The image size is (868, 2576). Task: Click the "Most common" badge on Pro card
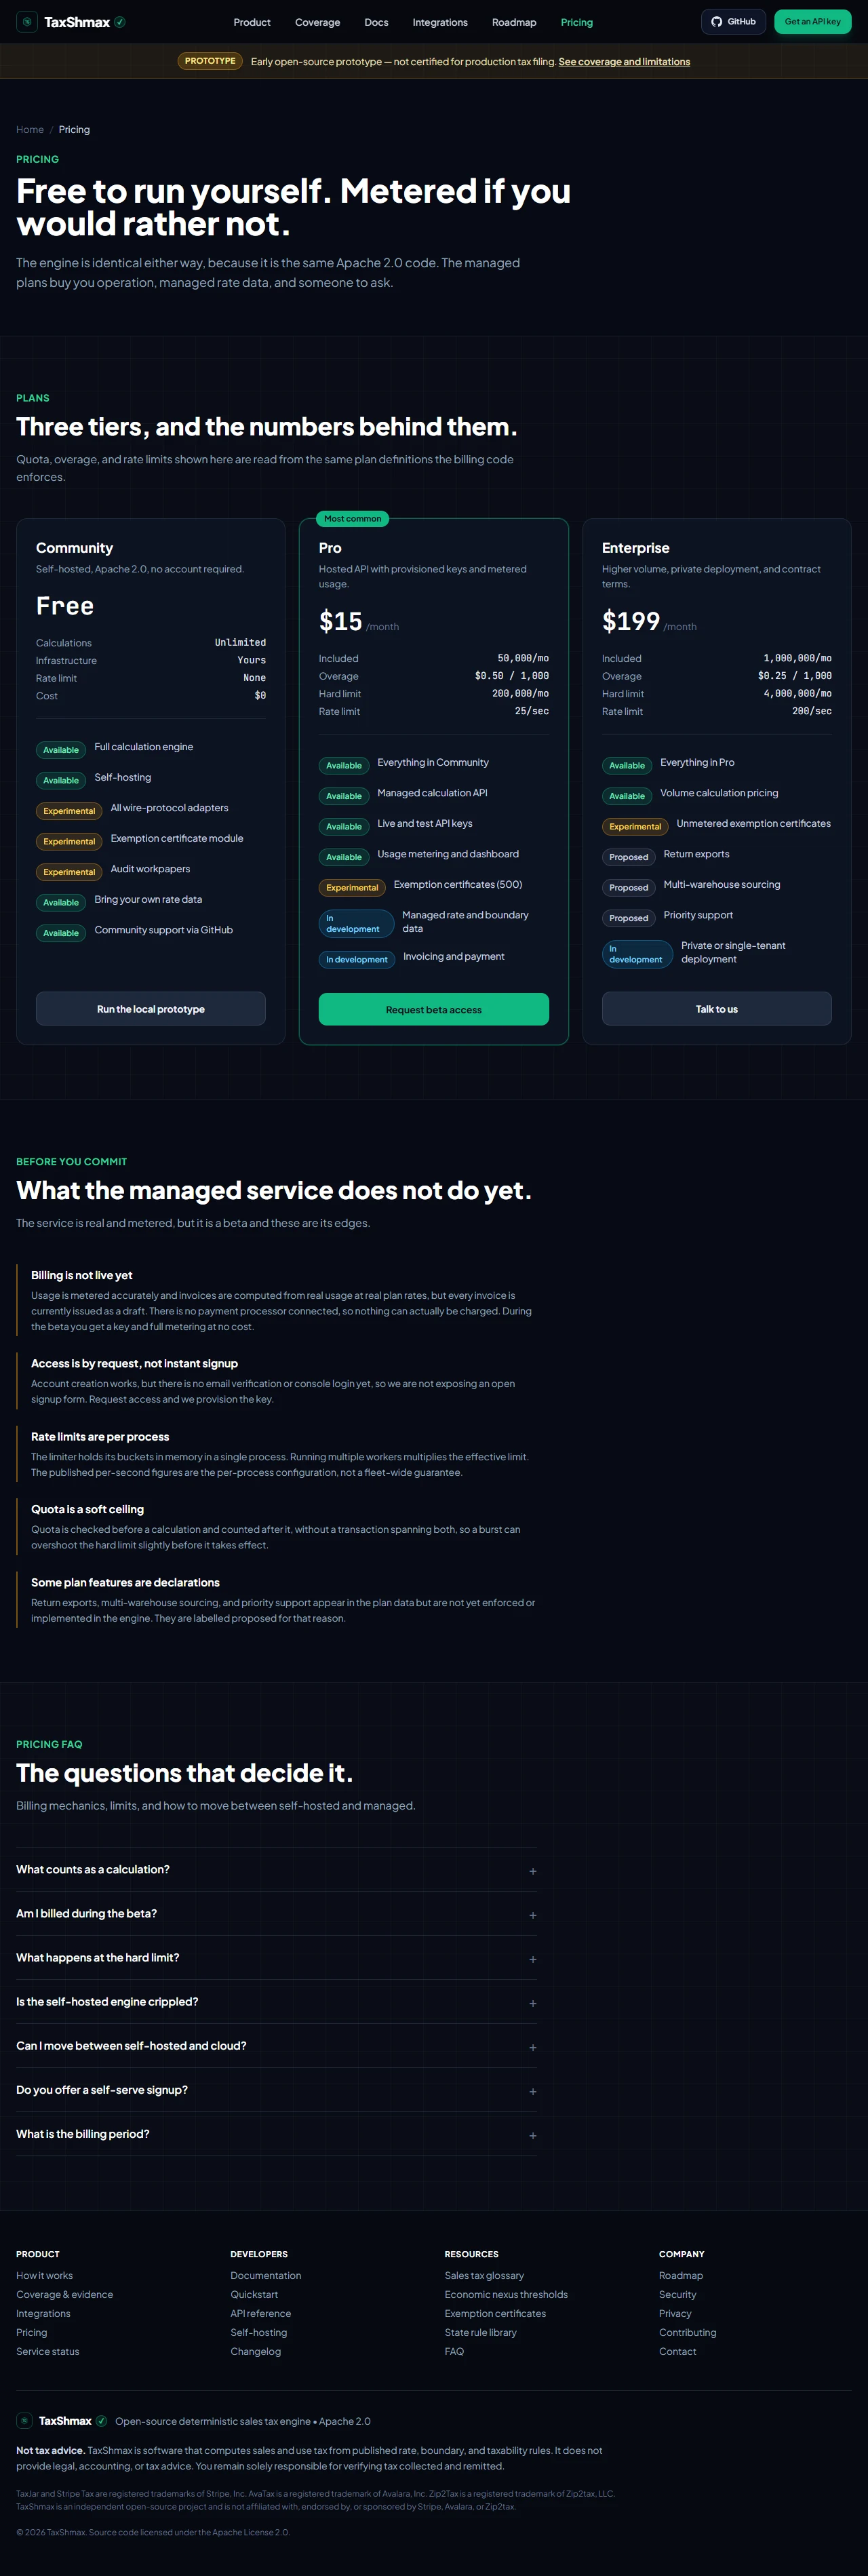pos(353,519)
